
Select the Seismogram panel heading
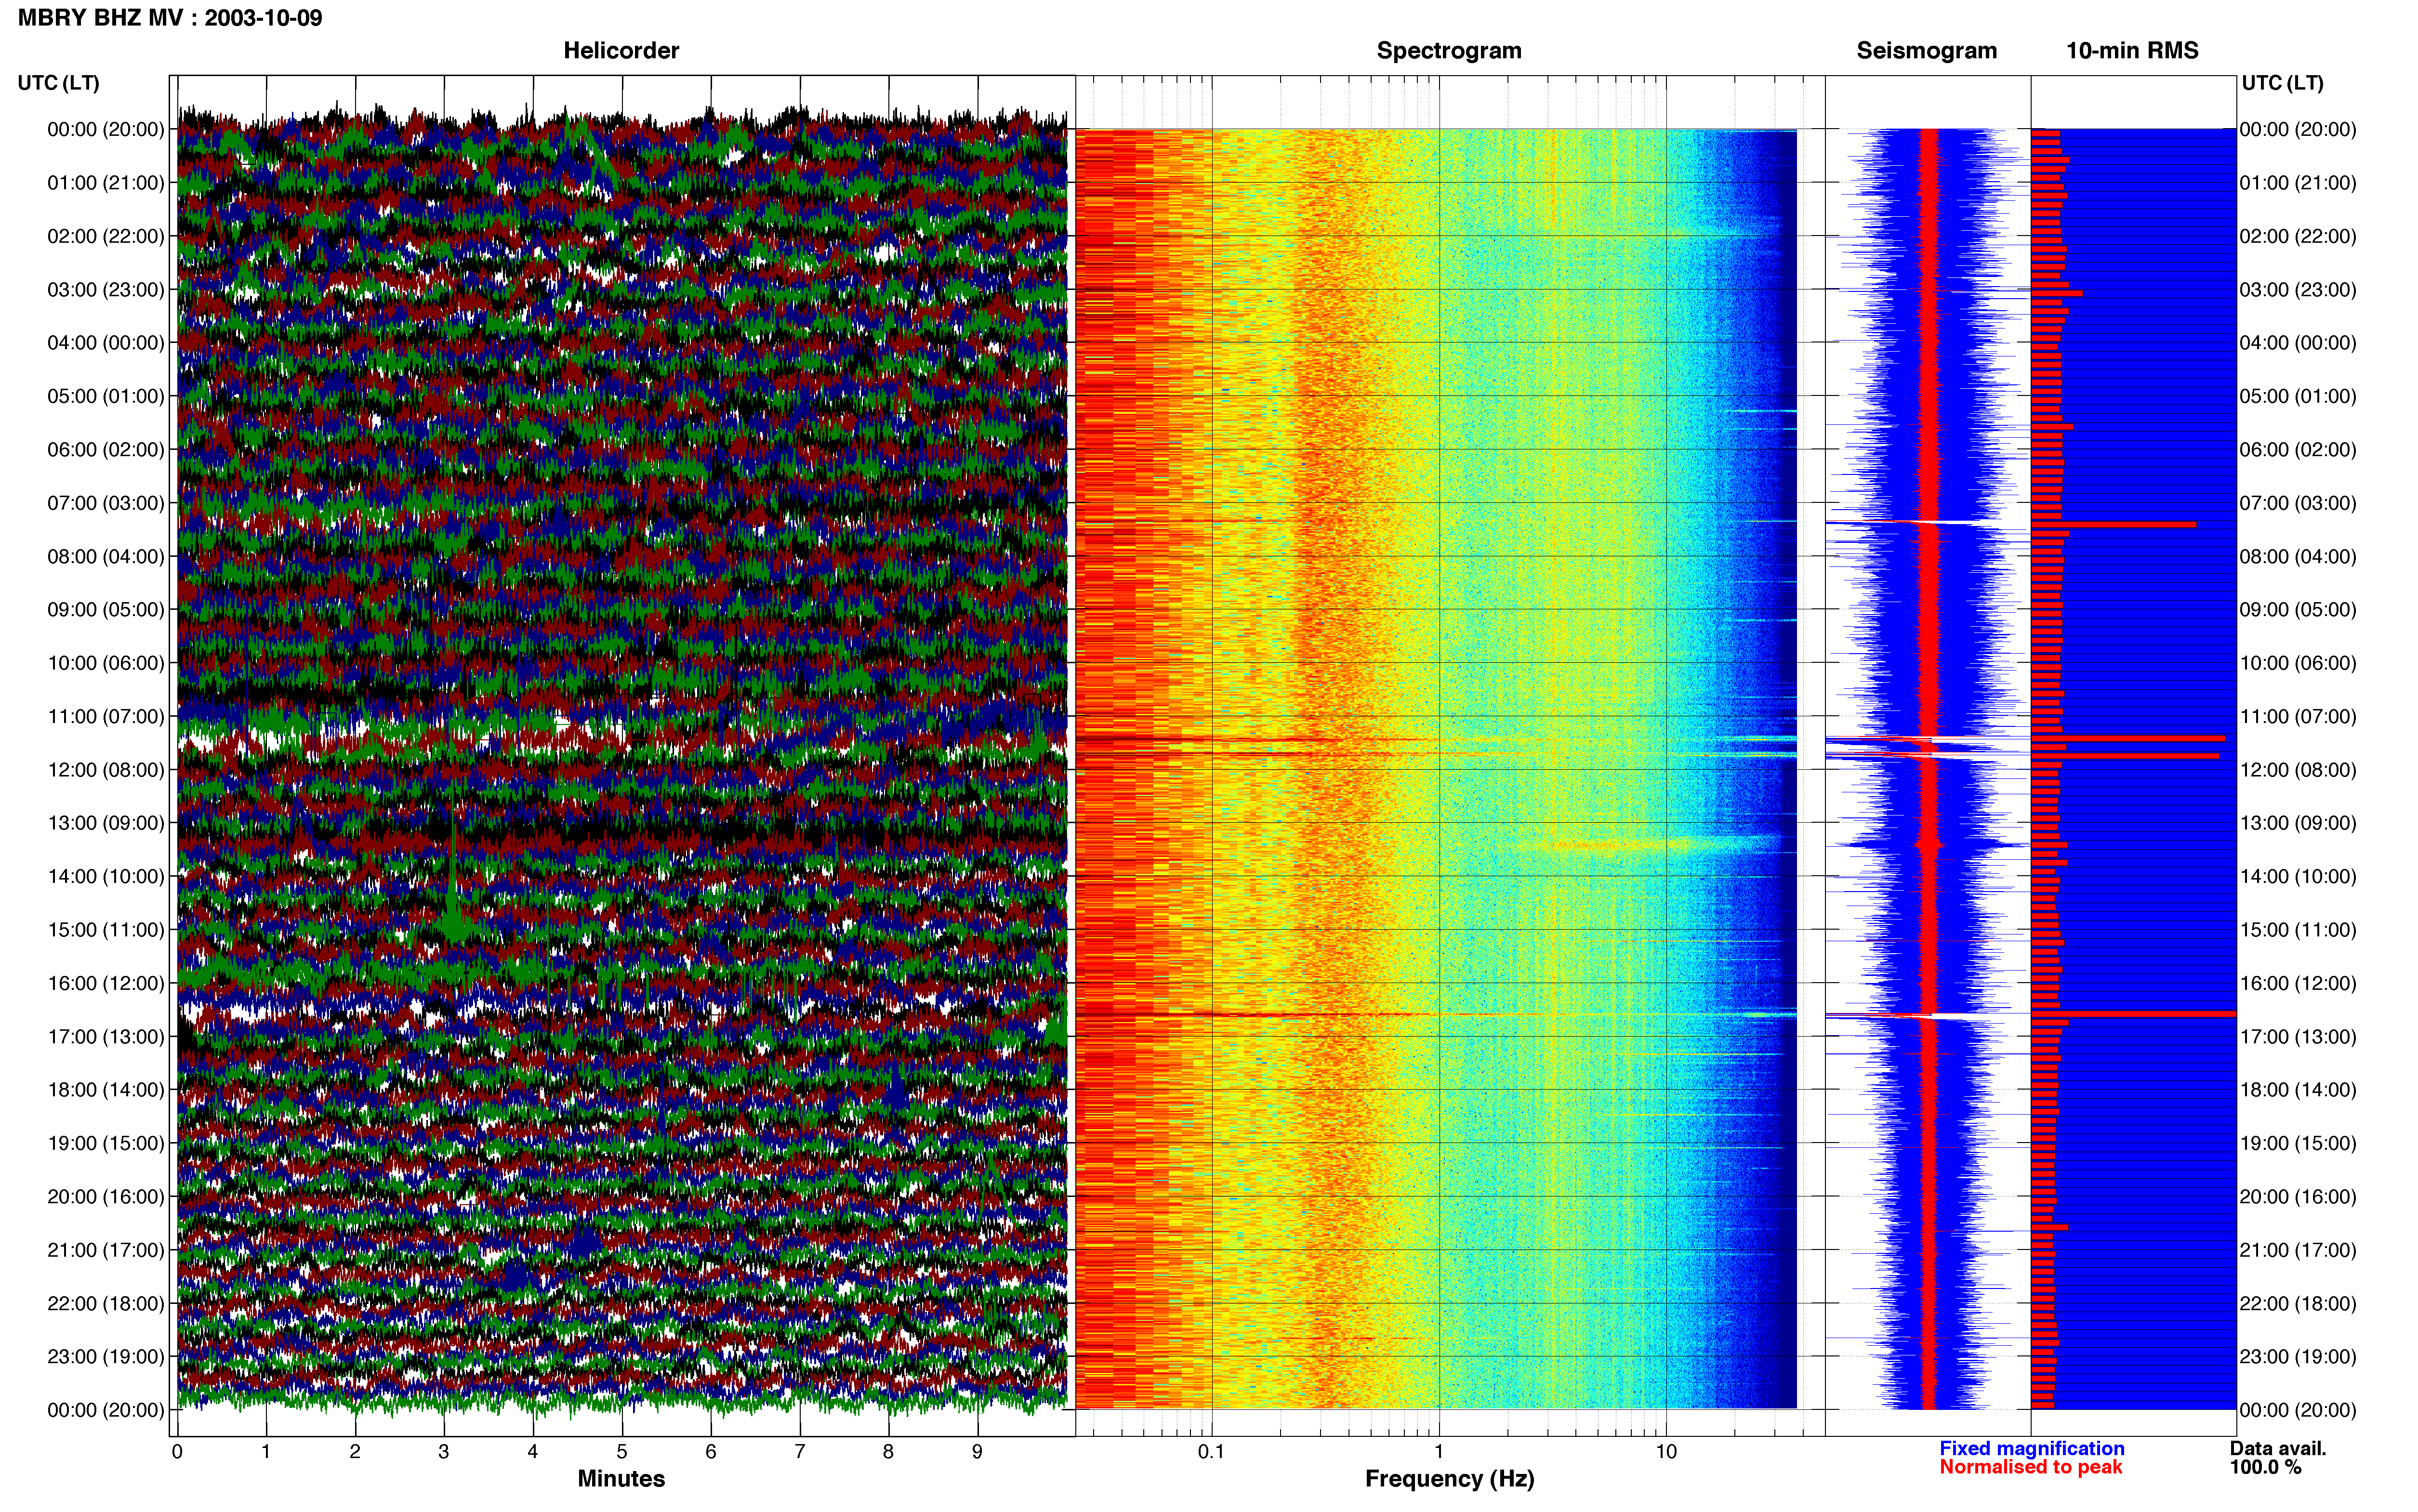1926,51
